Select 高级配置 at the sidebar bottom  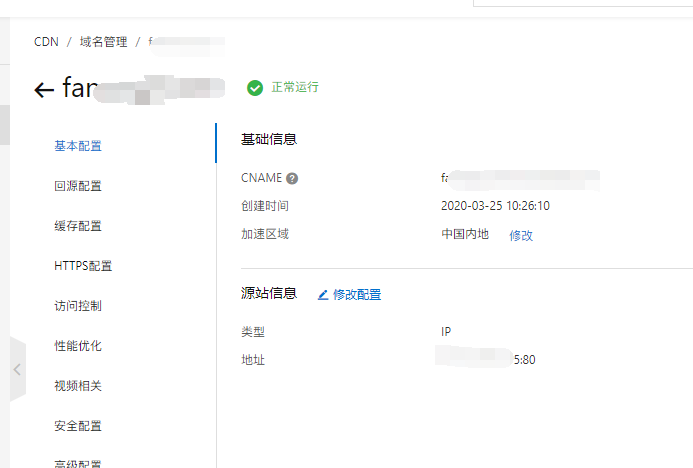pyautogui.click(x=78, y=462)
